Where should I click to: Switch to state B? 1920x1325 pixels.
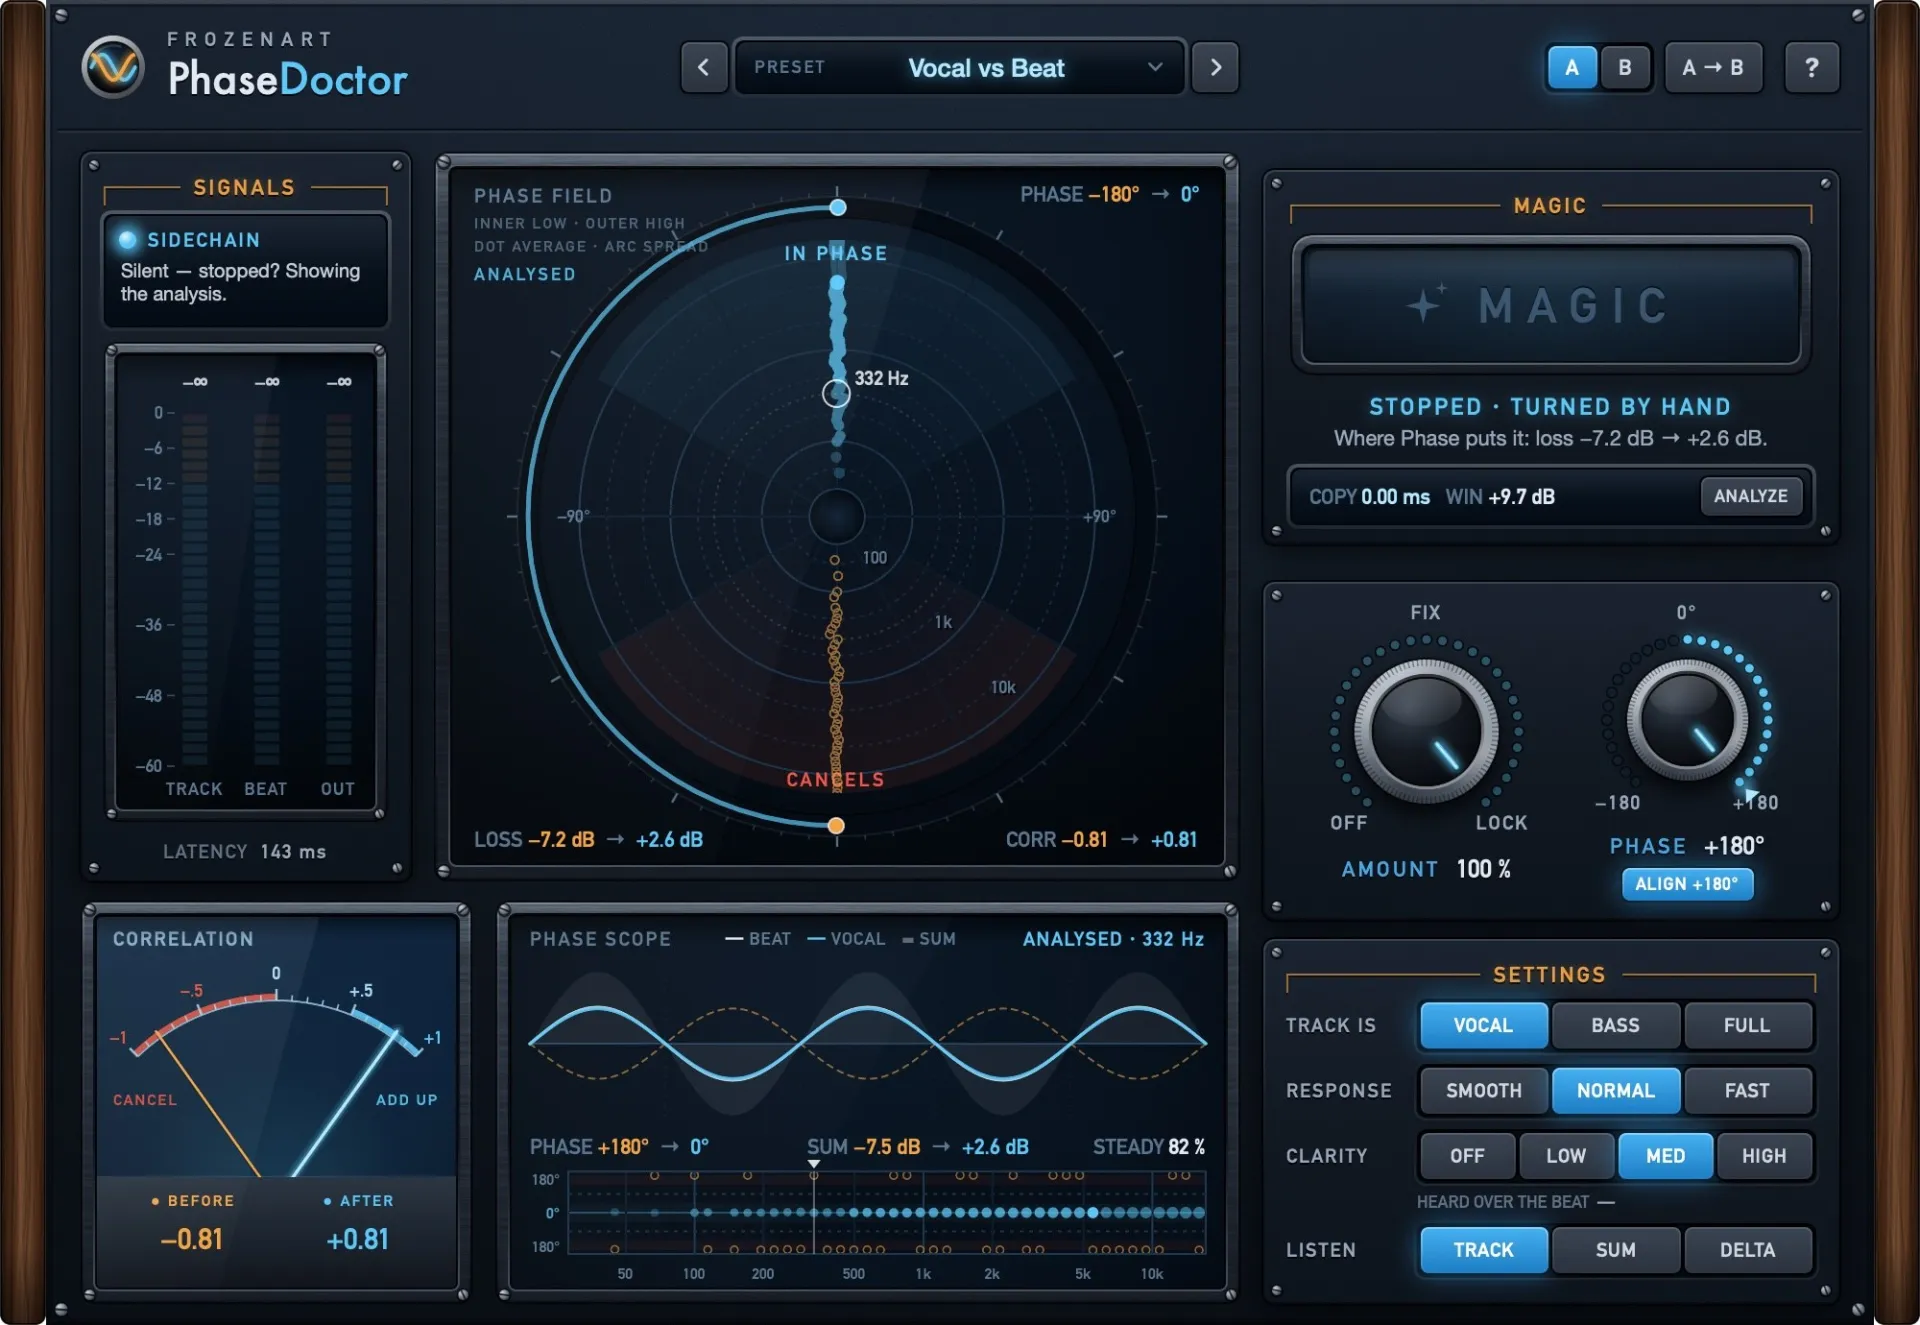click(x=1625, y=68)
